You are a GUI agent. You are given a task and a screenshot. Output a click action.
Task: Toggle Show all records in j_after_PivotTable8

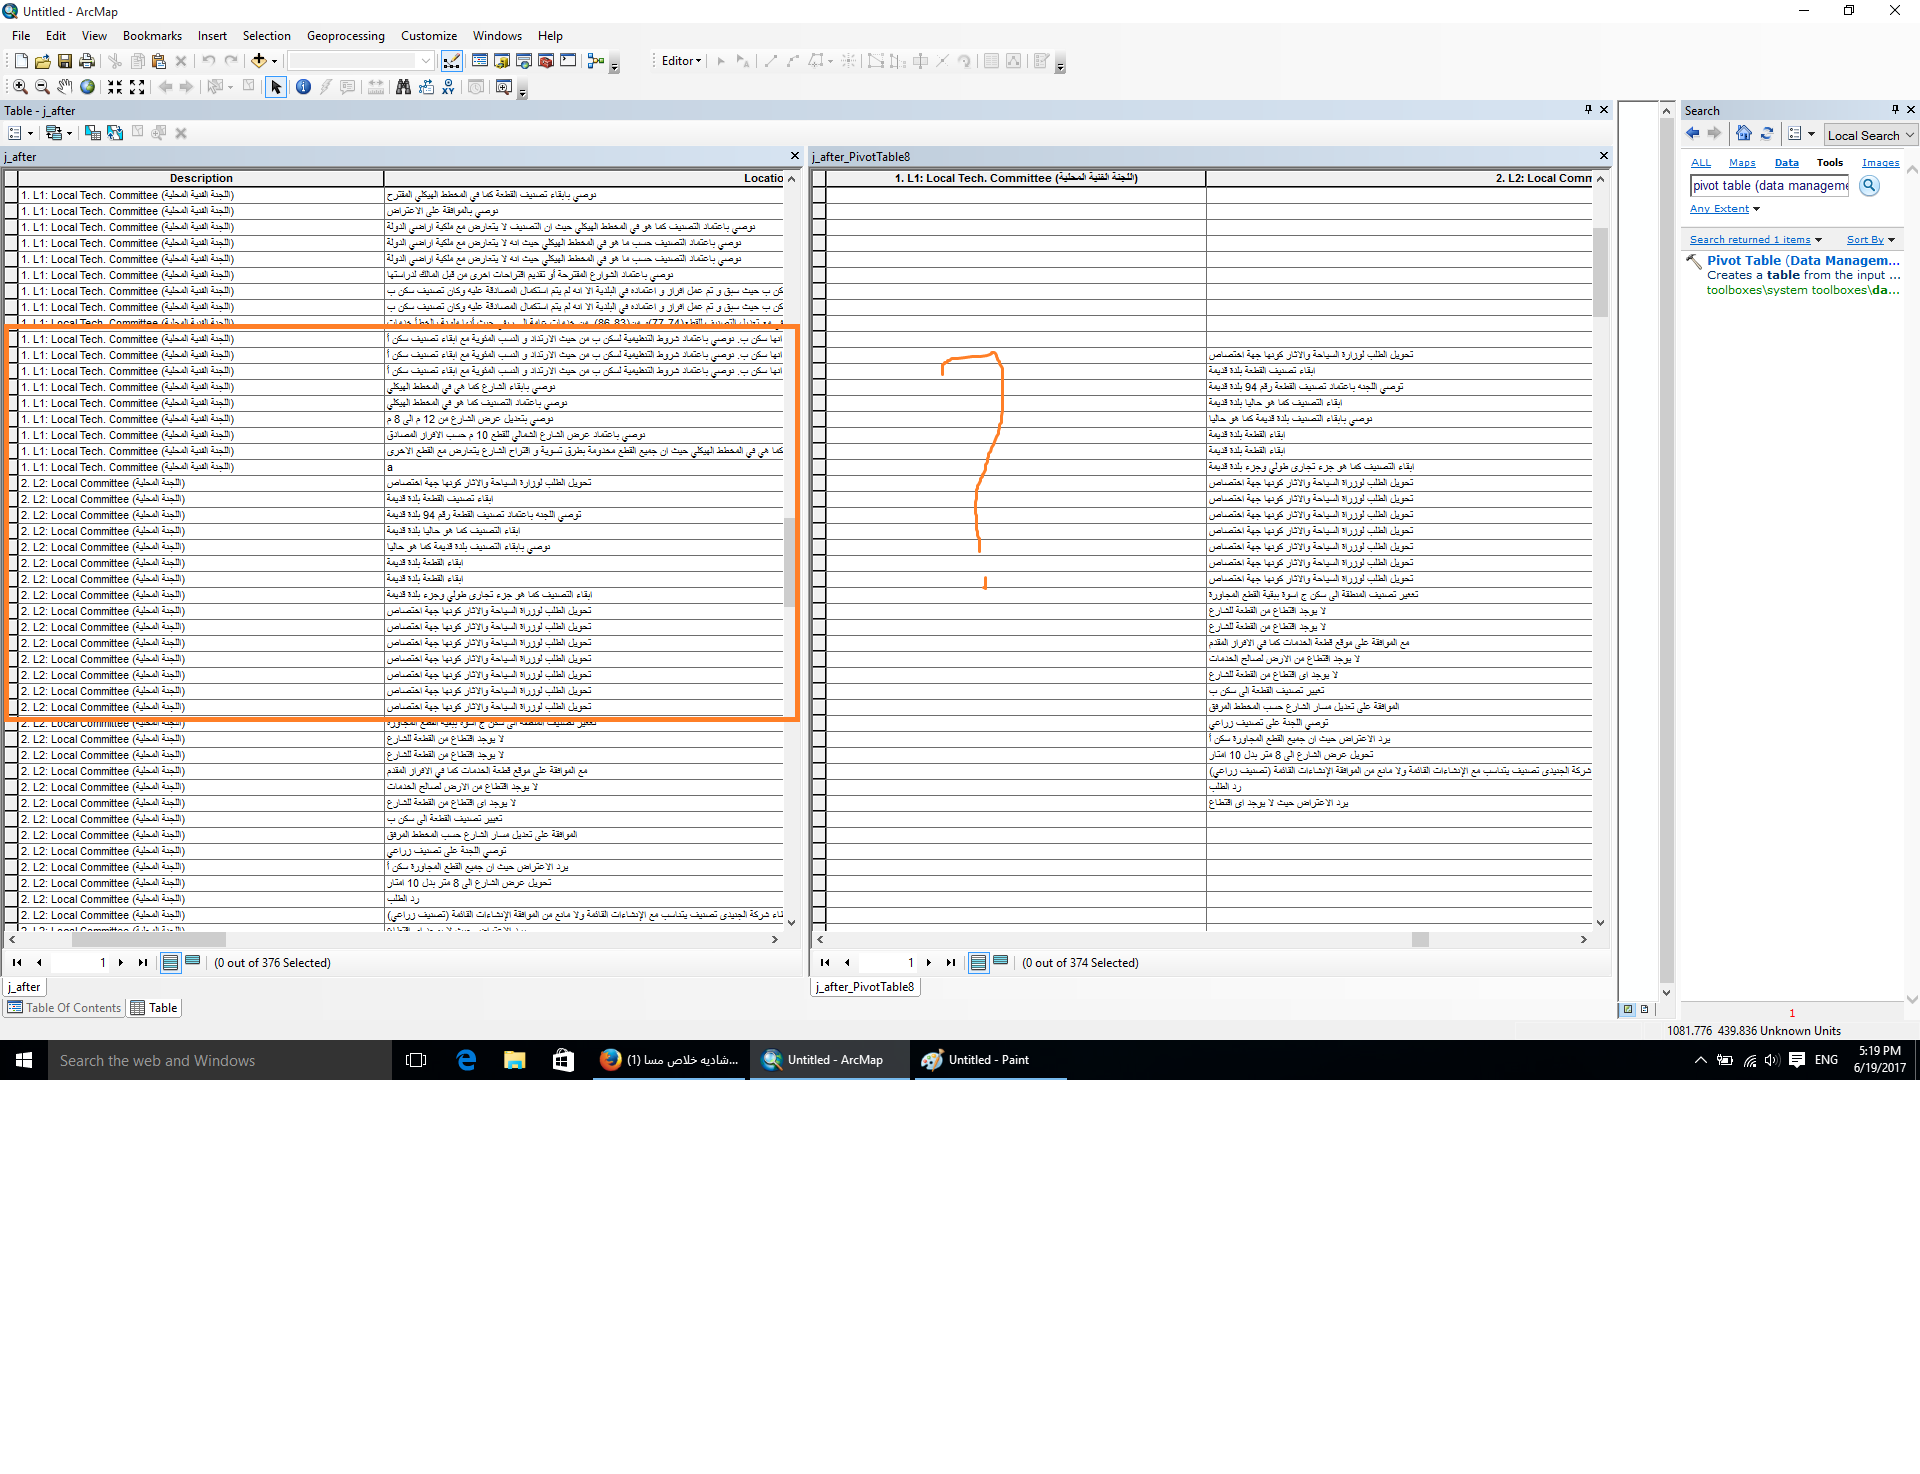point(978,962)
